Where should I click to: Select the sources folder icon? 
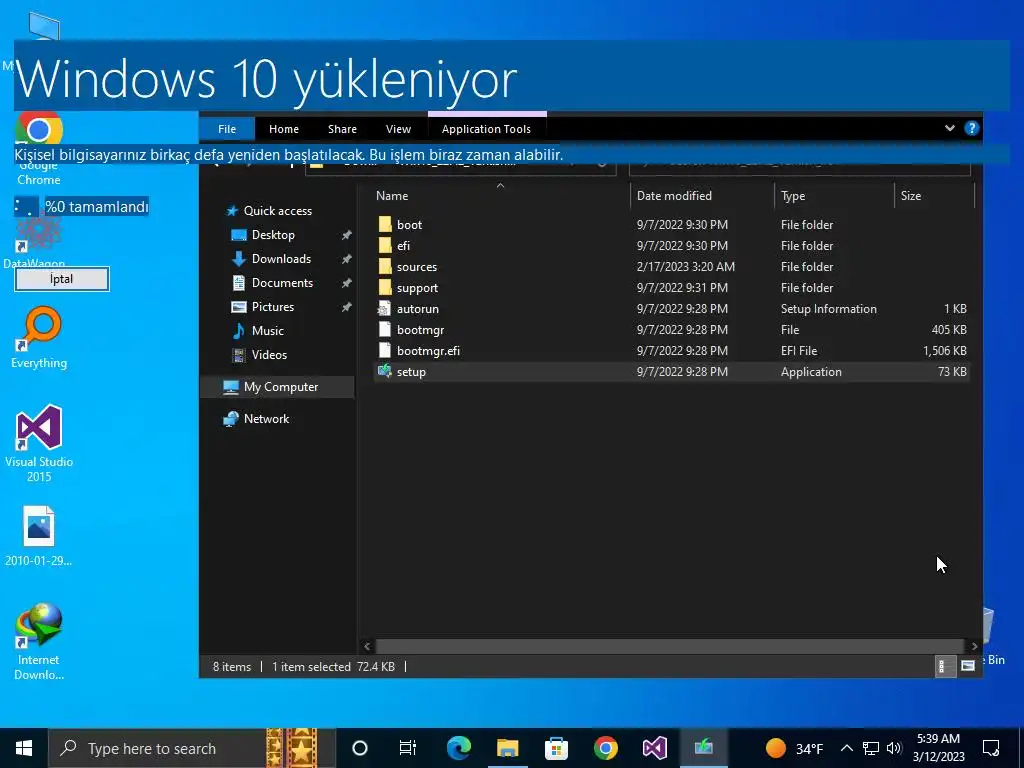click(x=385, y=266)
